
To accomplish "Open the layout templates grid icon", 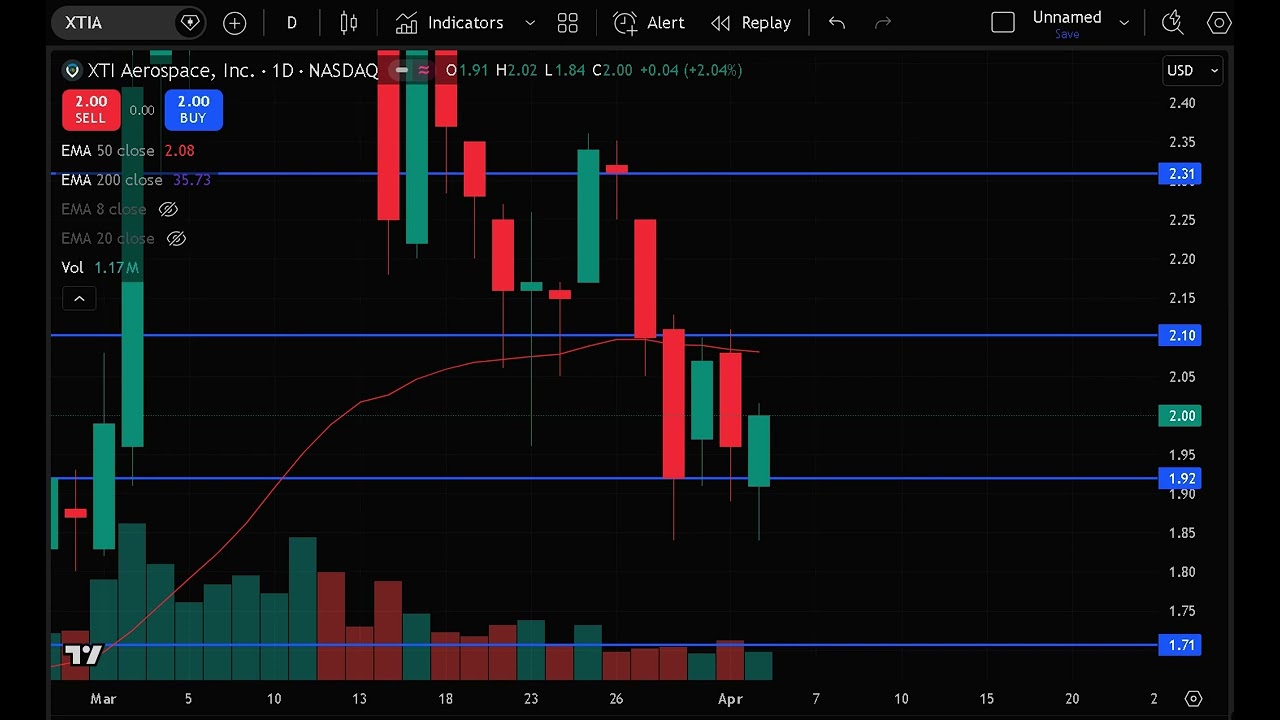I will pos(568,23).
